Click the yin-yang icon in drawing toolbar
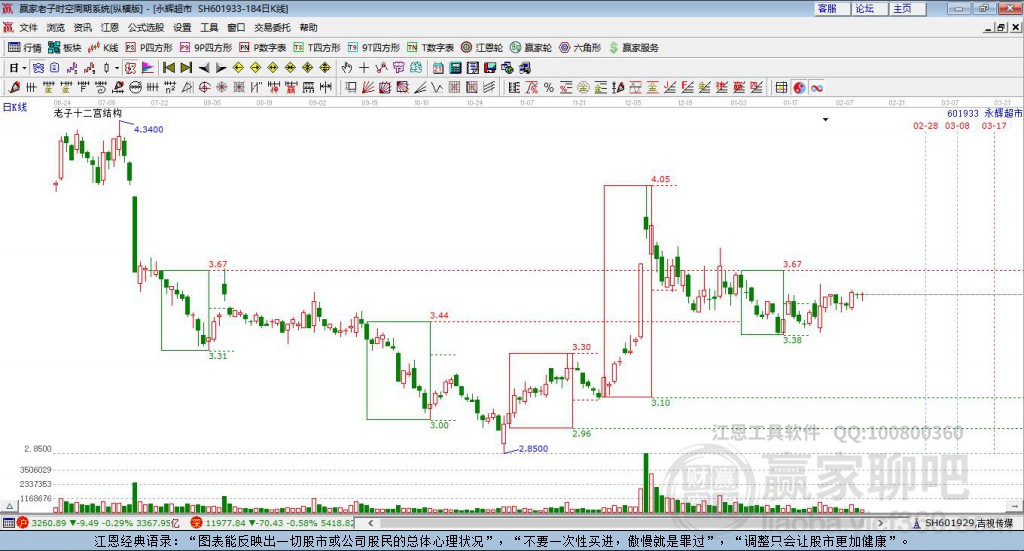Image resolution: width=1024 pixels, height=551 pixels. coord(799,88)
